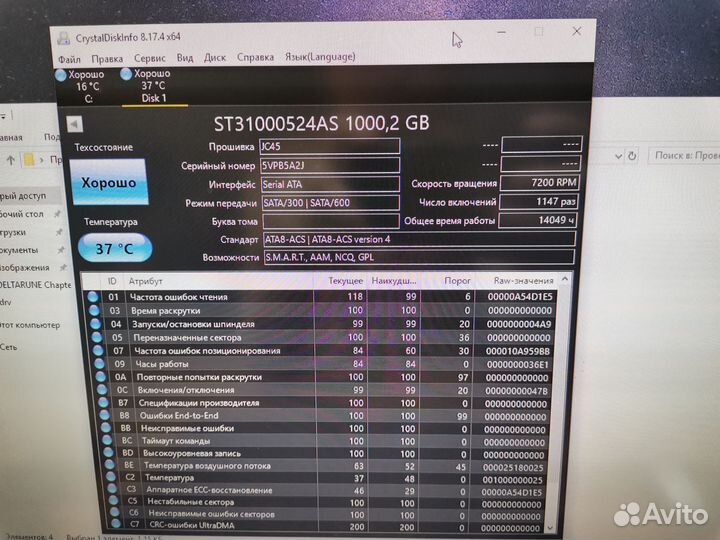
Task: Open the Файл menu
Action: (69, 59)
